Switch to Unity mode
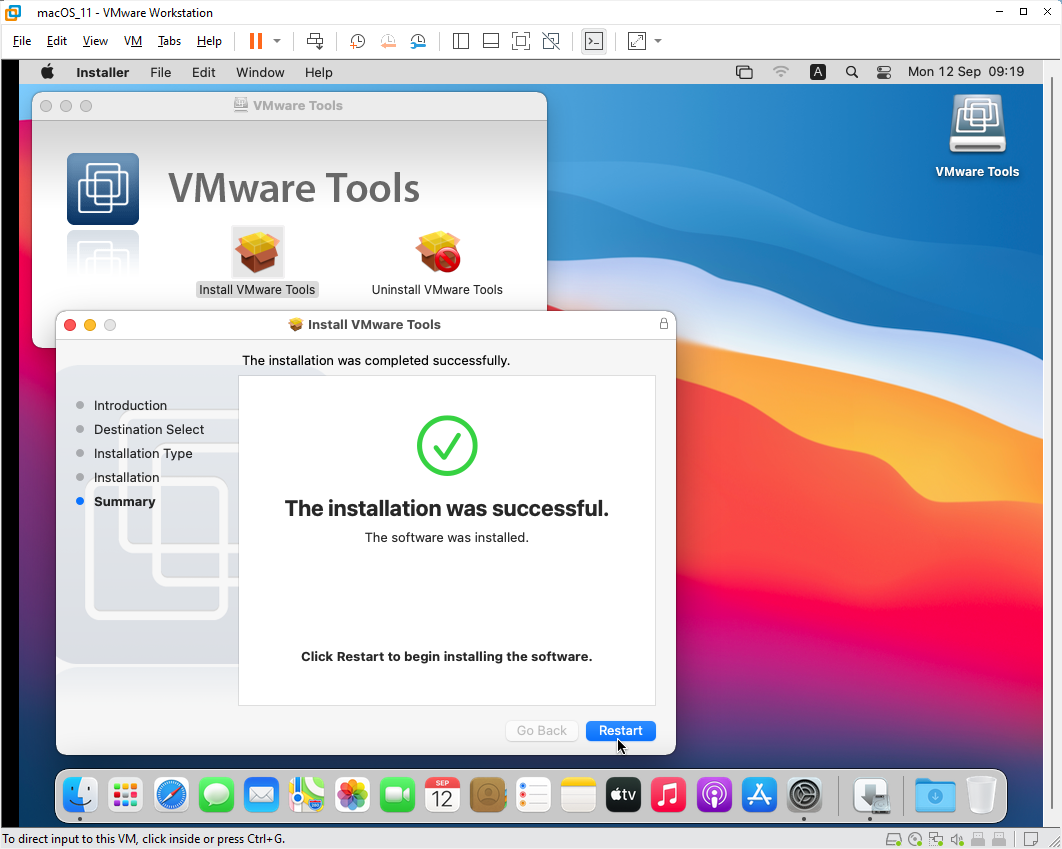This screenshot has height=849, width=1062. tap(551, 41)
